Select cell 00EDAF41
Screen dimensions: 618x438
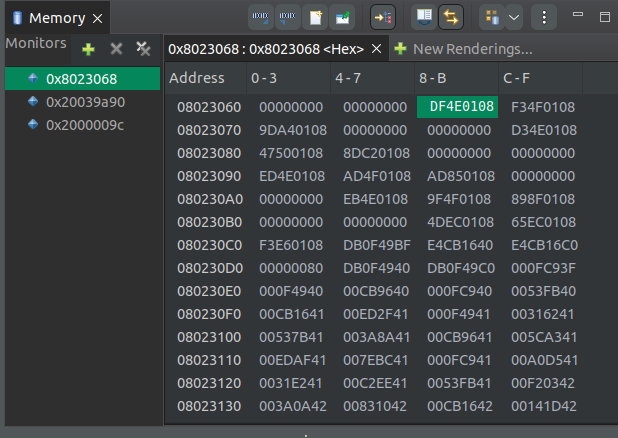[x=292, y=360]
